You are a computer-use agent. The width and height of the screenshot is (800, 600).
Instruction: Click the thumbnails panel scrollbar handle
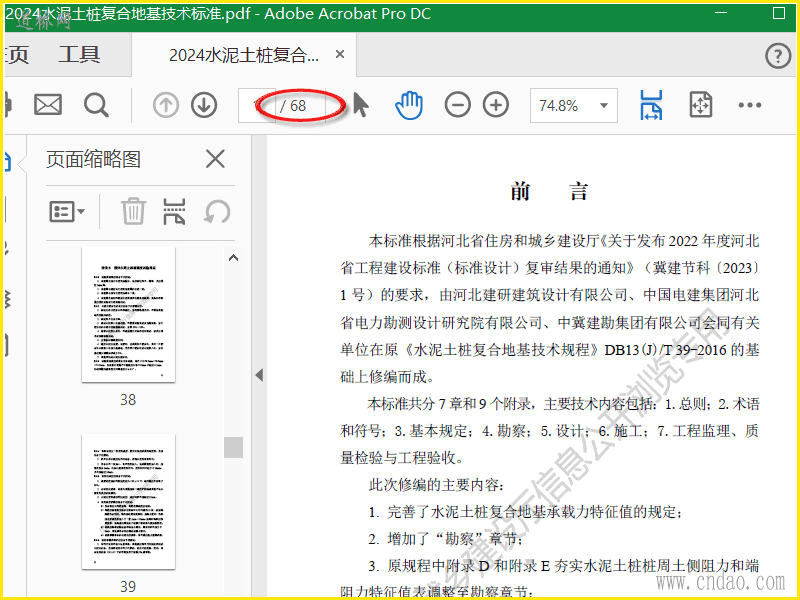tap(233, 447)
